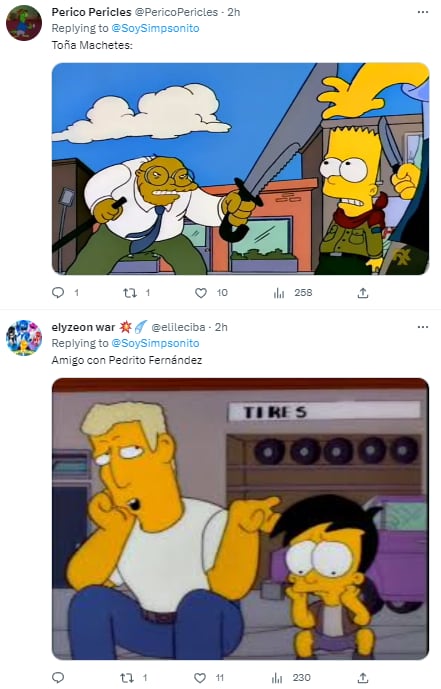This screenshot has width=441, height=689.
Task: Open the Bart with machetes image
Action: (240, 169)
